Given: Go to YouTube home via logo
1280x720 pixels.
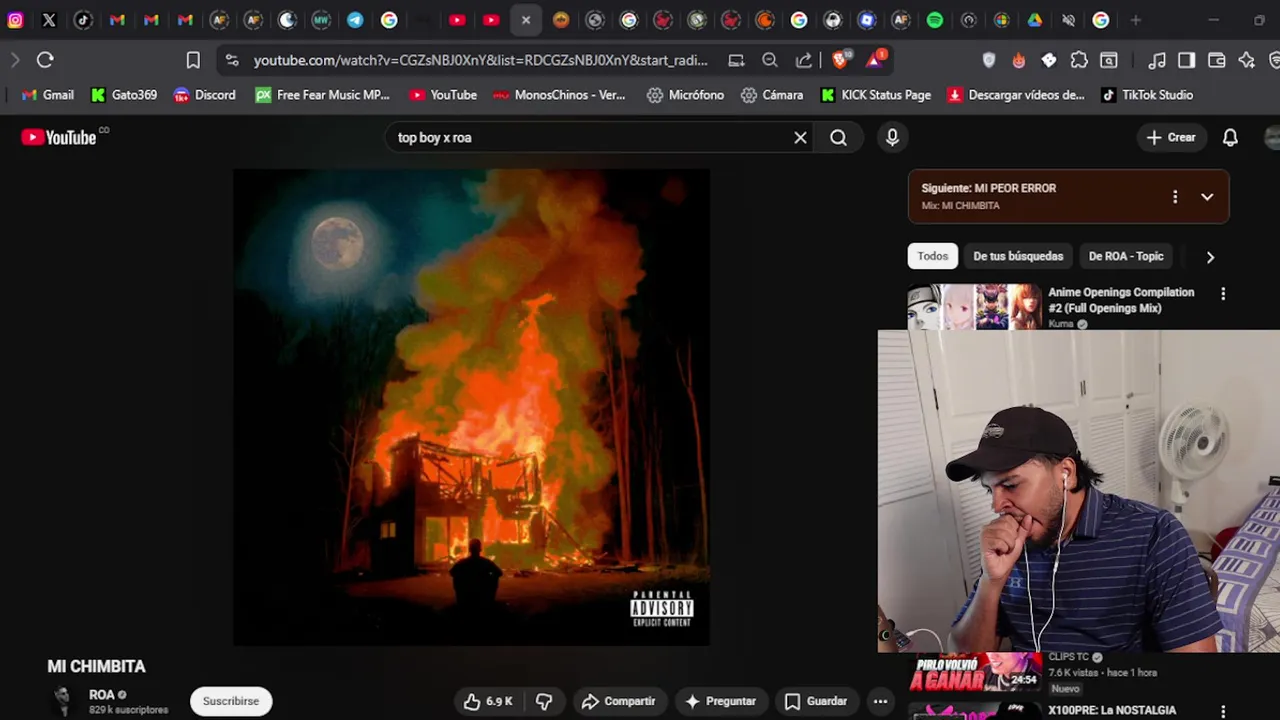Looking at the screenshot, I should [59, 138].
